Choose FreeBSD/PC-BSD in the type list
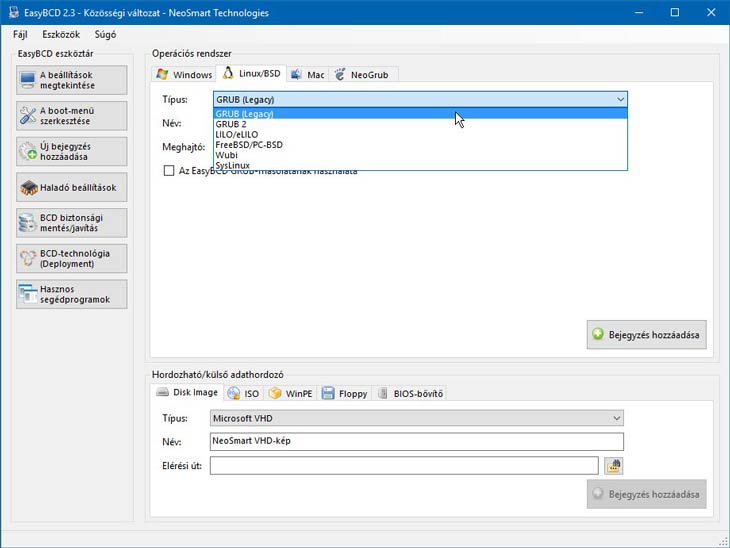 point(249,145)
